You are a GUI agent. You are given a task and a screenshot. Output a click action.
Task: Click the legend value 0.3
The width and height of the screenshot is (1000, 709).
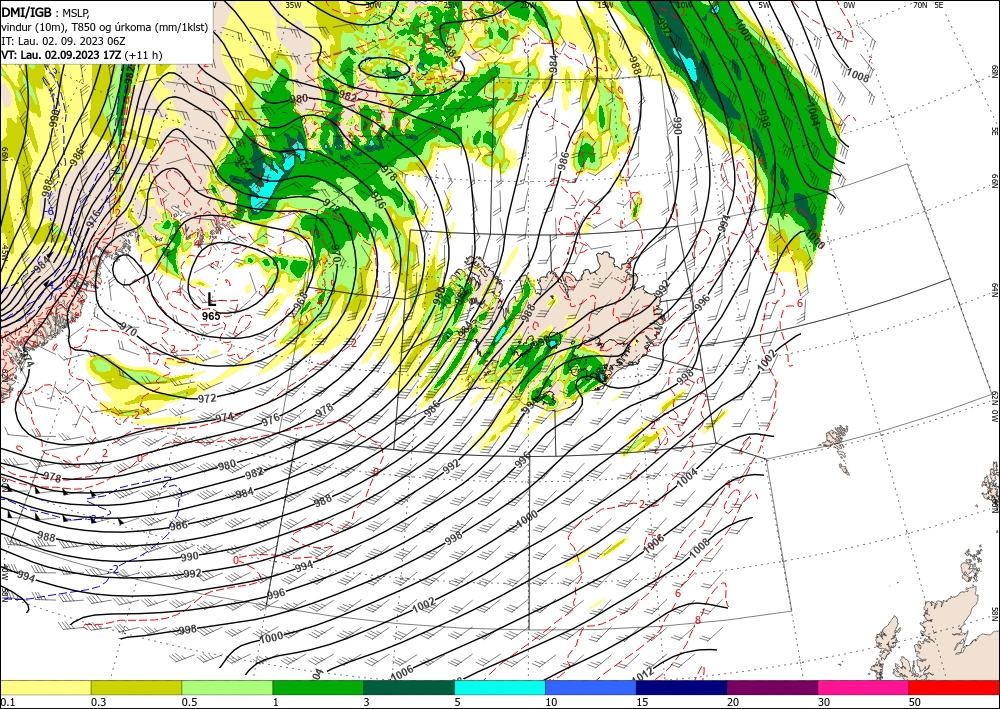pos(98,702)
